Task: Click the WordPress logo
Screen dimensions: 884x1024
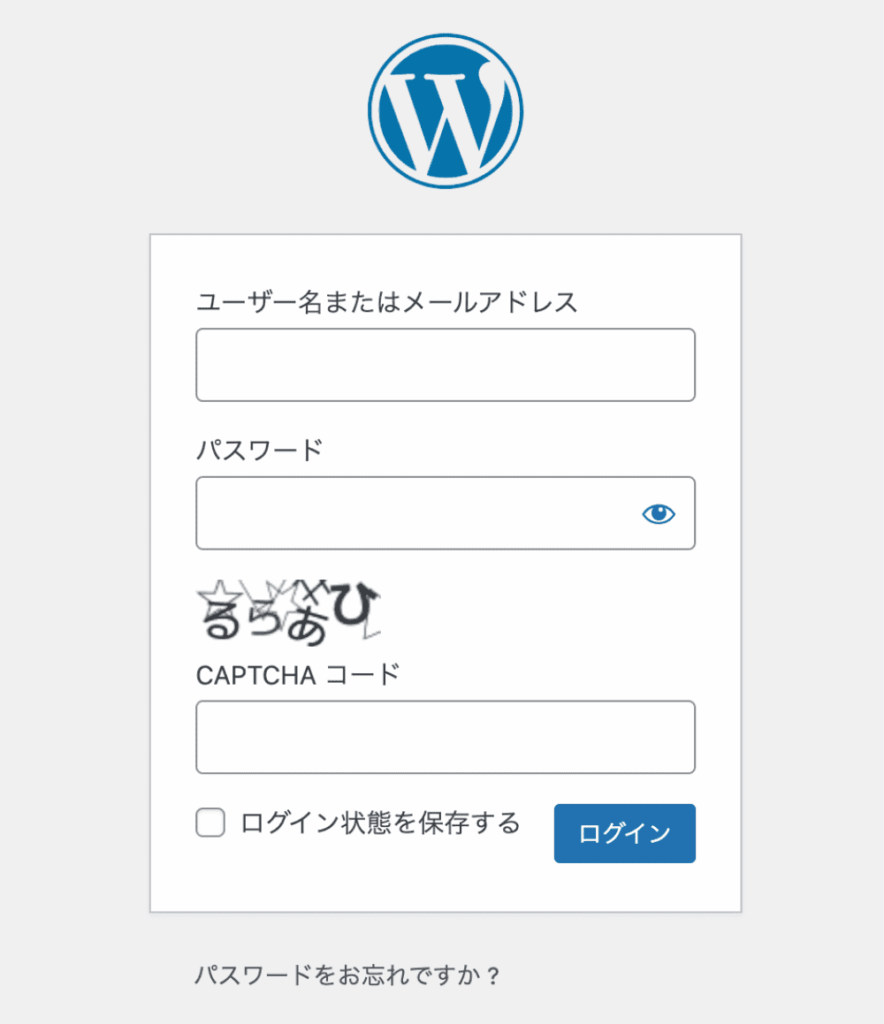Action: (445, 111)
